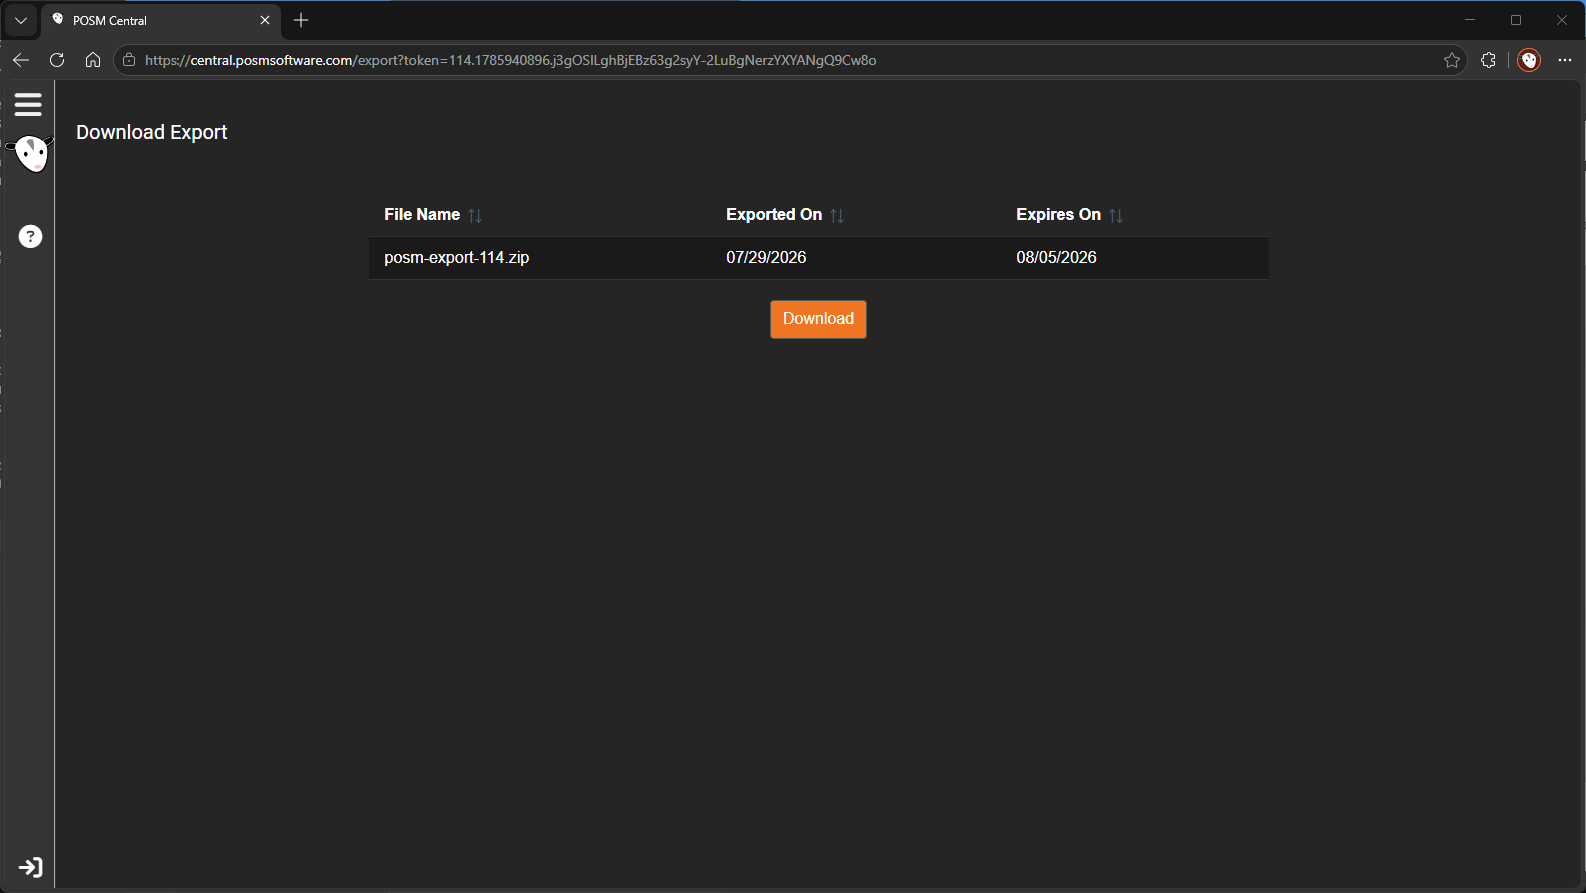This screenshot has height=893, width=1586.
Task: Open a new tab with plus icon
Action: point(301,20)
